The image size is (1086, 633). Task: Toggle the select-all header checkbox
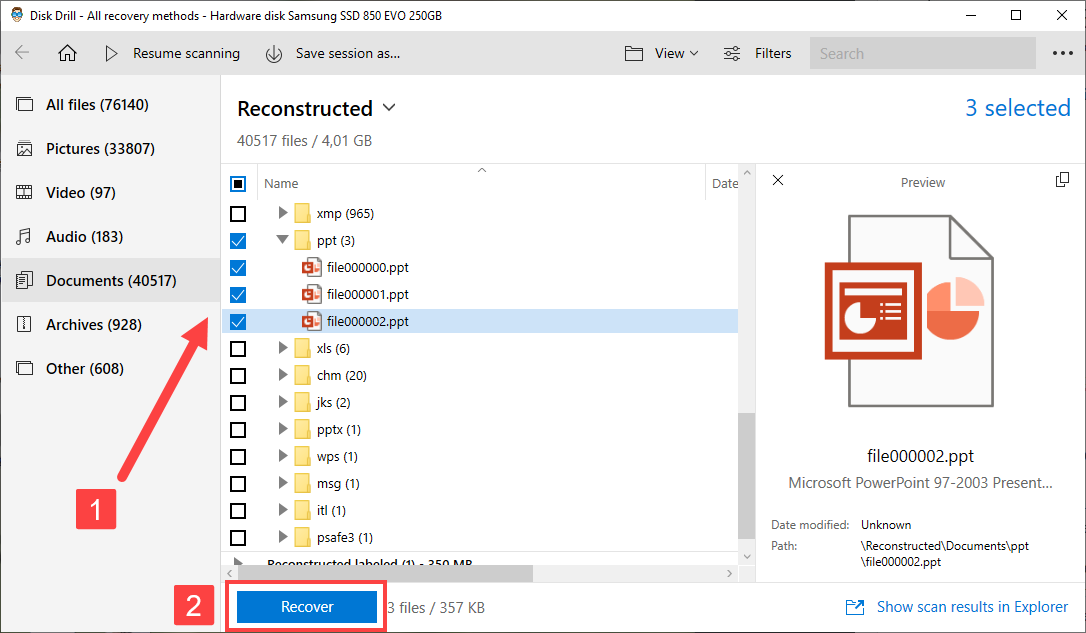(x=238, y=184)
